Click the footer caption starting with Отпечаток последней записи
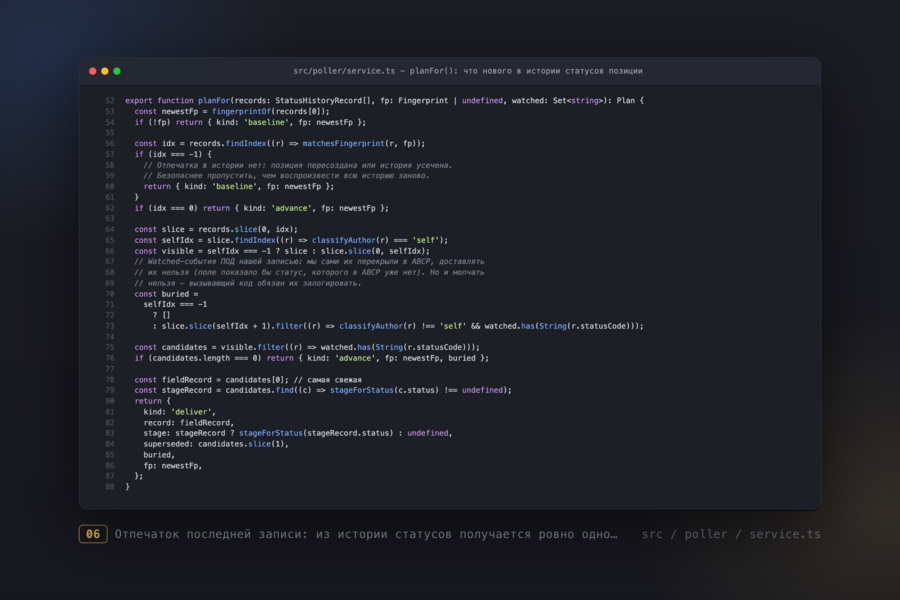Image resolution: width=900 pixels, height=600 pixels. point(366,534)
